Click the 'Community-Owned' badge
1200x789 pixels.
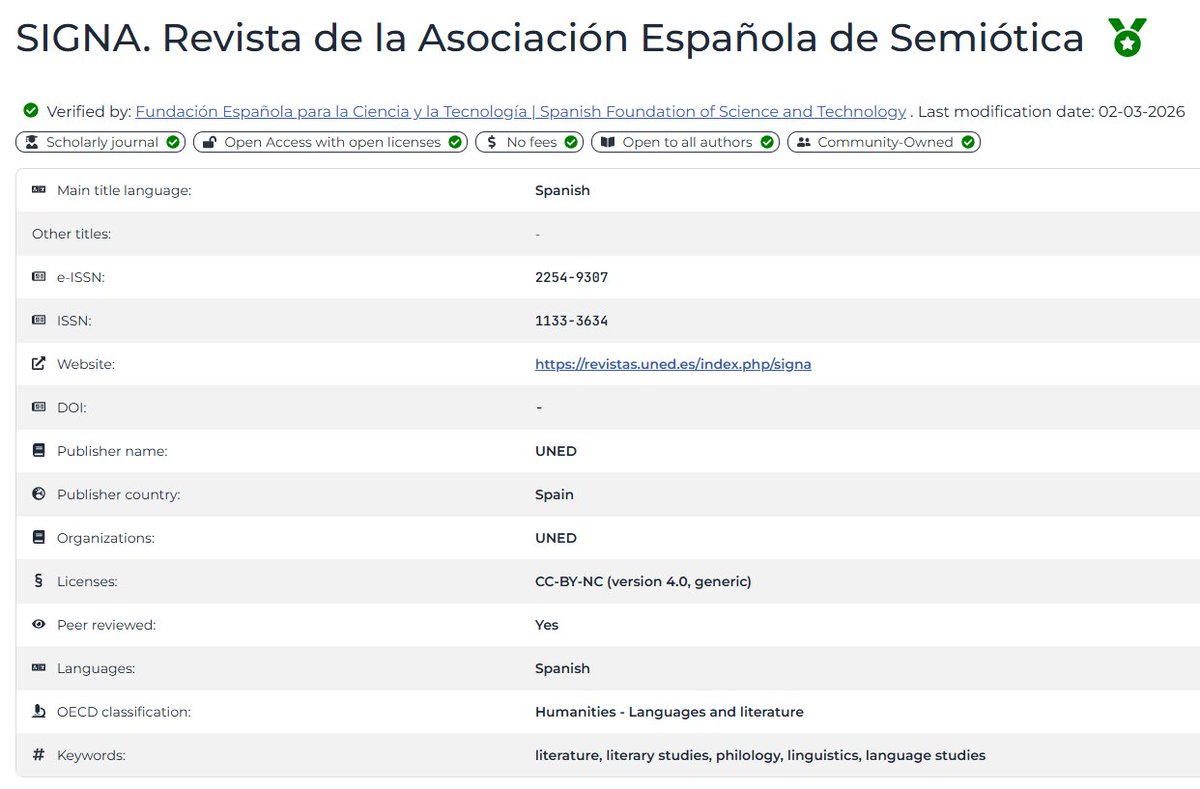click(x=884, y=142)
